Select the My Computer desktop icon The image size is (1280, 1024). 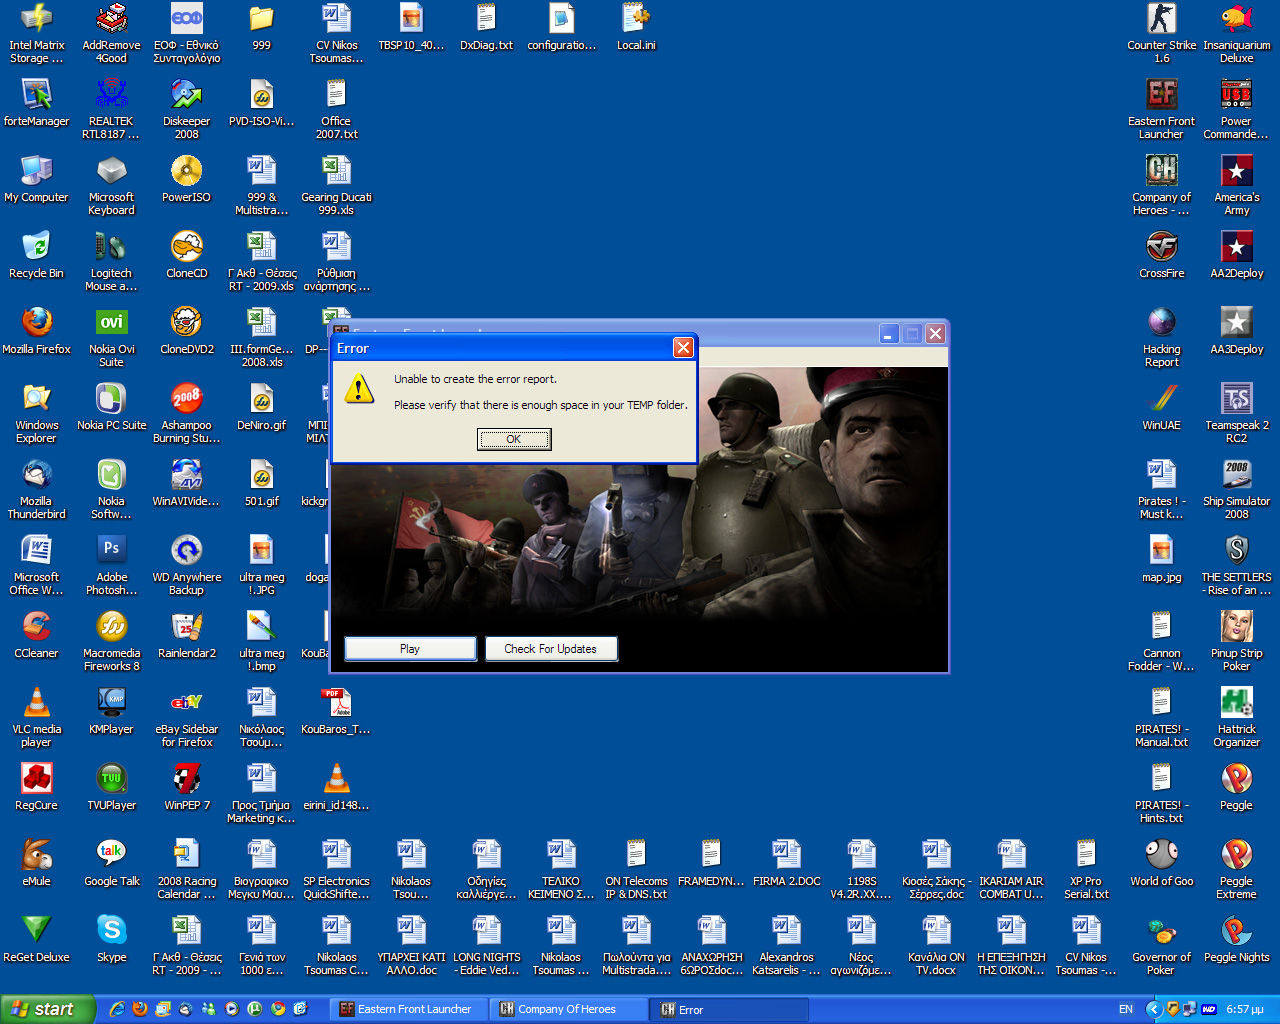(x=37, y=178)
